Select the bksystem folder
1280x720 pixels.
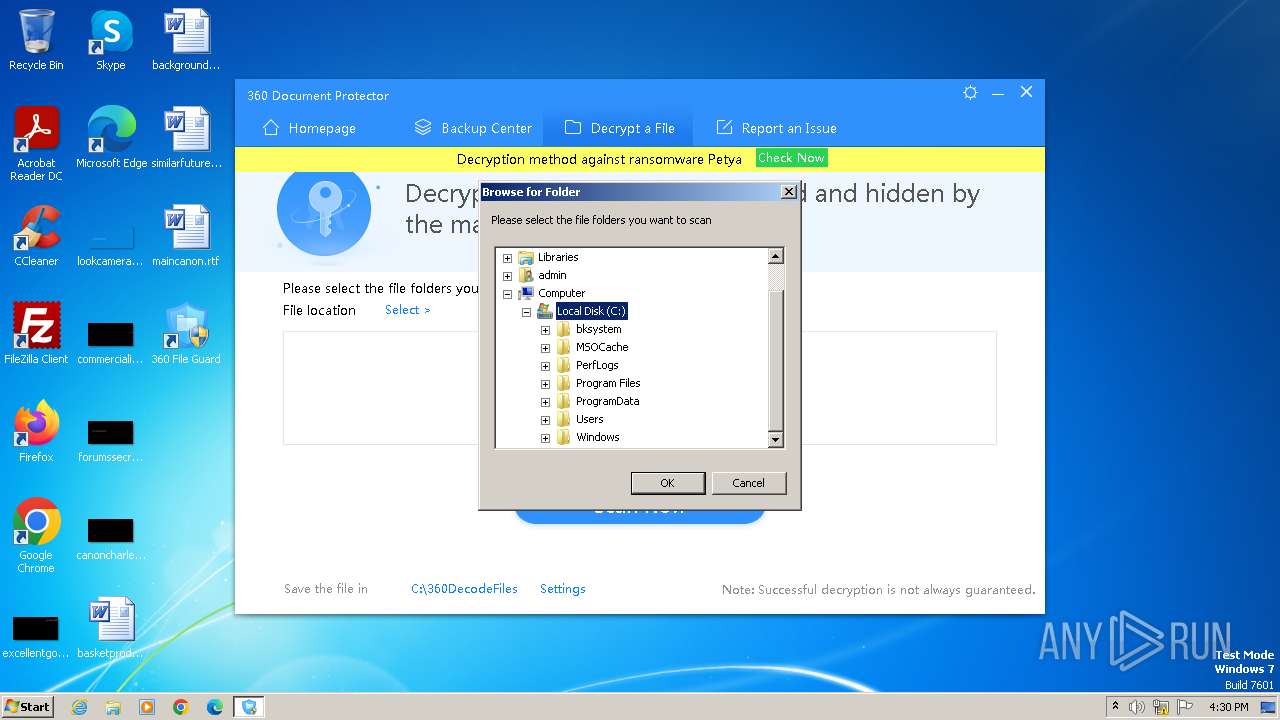(x=598, y=329)
